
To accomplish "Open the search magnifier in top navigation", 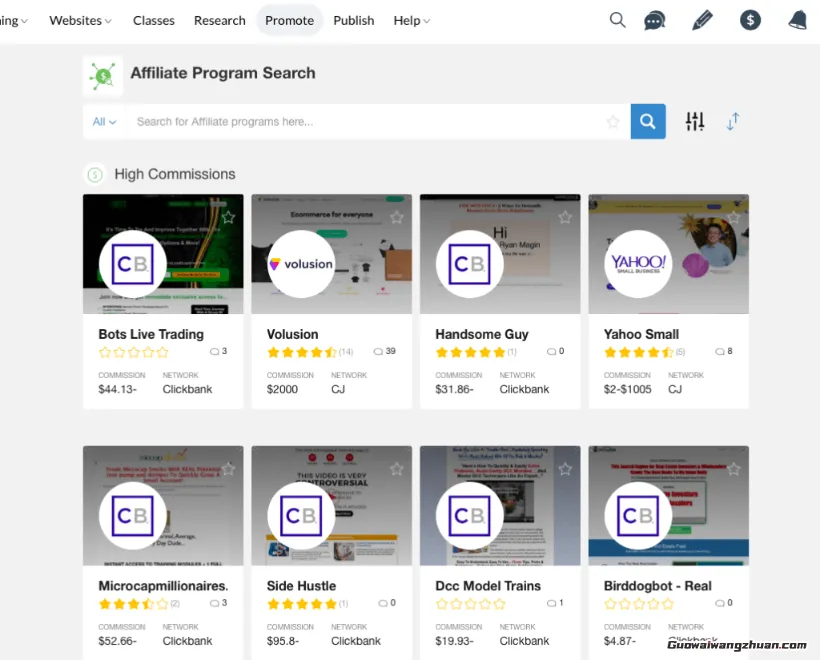I will pyautogui.click(x=617, y=20).
